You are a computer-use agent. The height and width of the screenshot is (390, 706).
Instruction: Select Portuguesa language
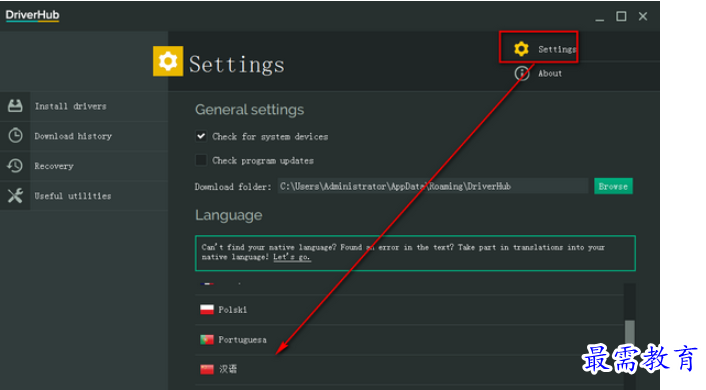click(242, 340)
